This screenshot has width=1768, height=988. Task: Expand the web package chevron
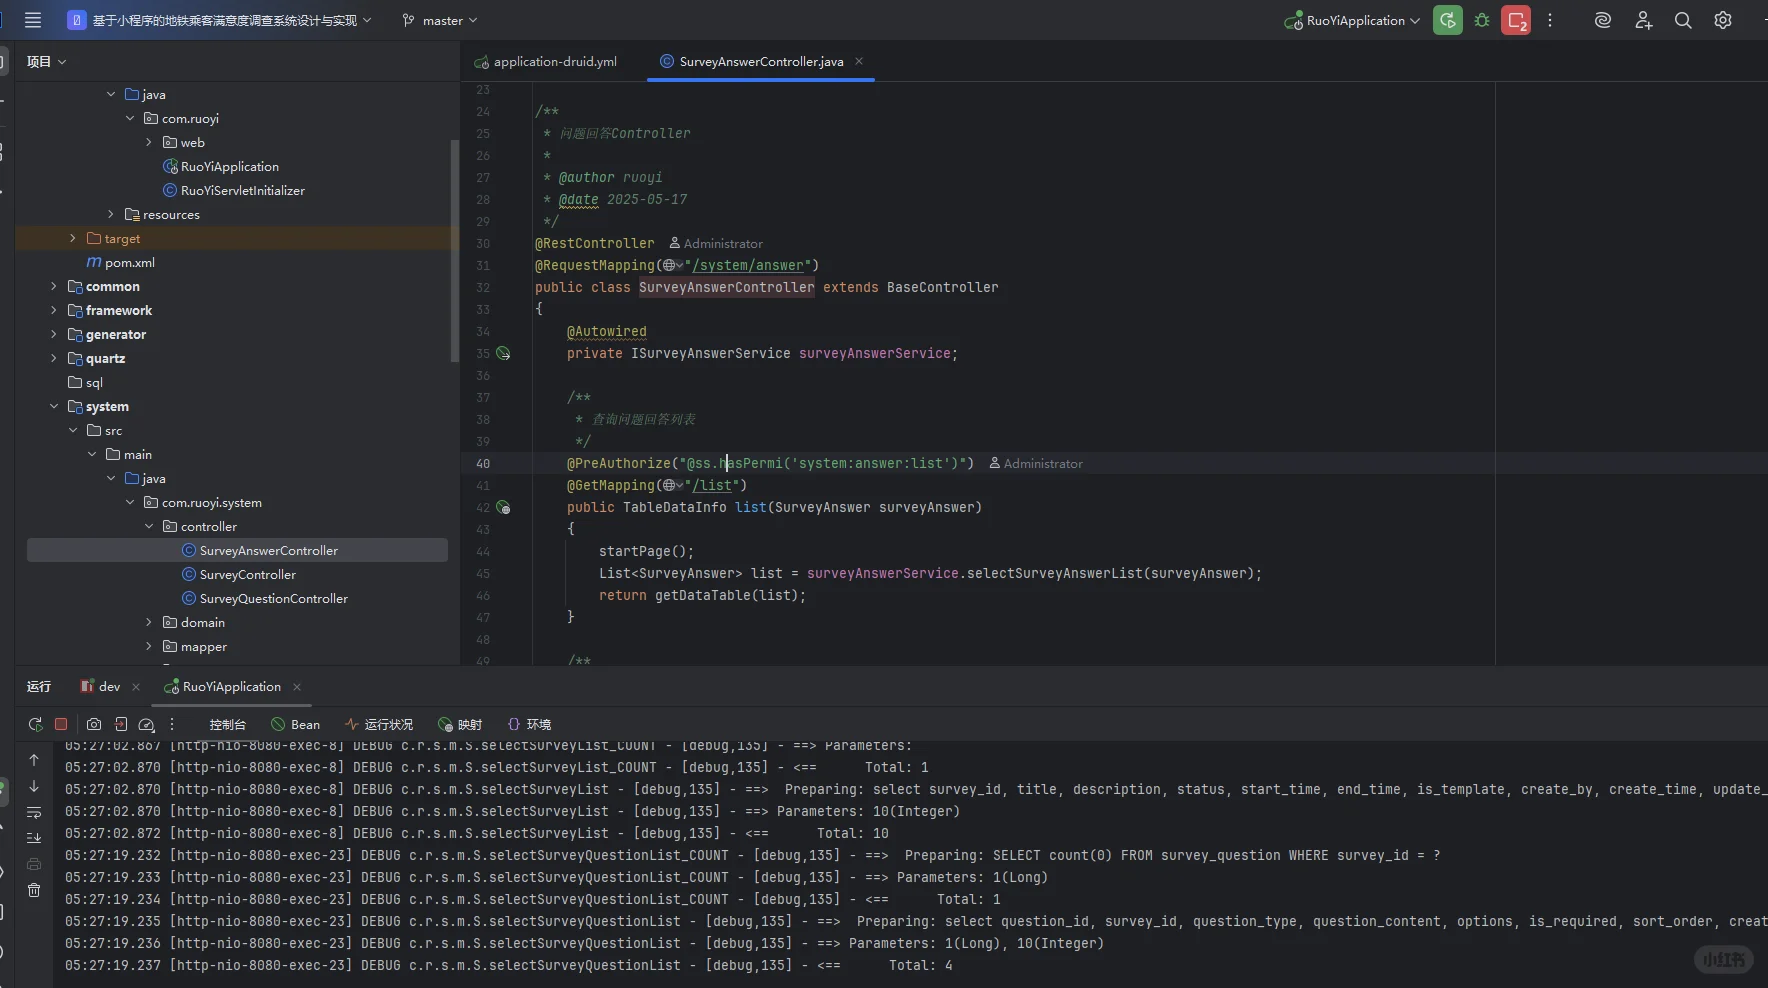point(149,142)
